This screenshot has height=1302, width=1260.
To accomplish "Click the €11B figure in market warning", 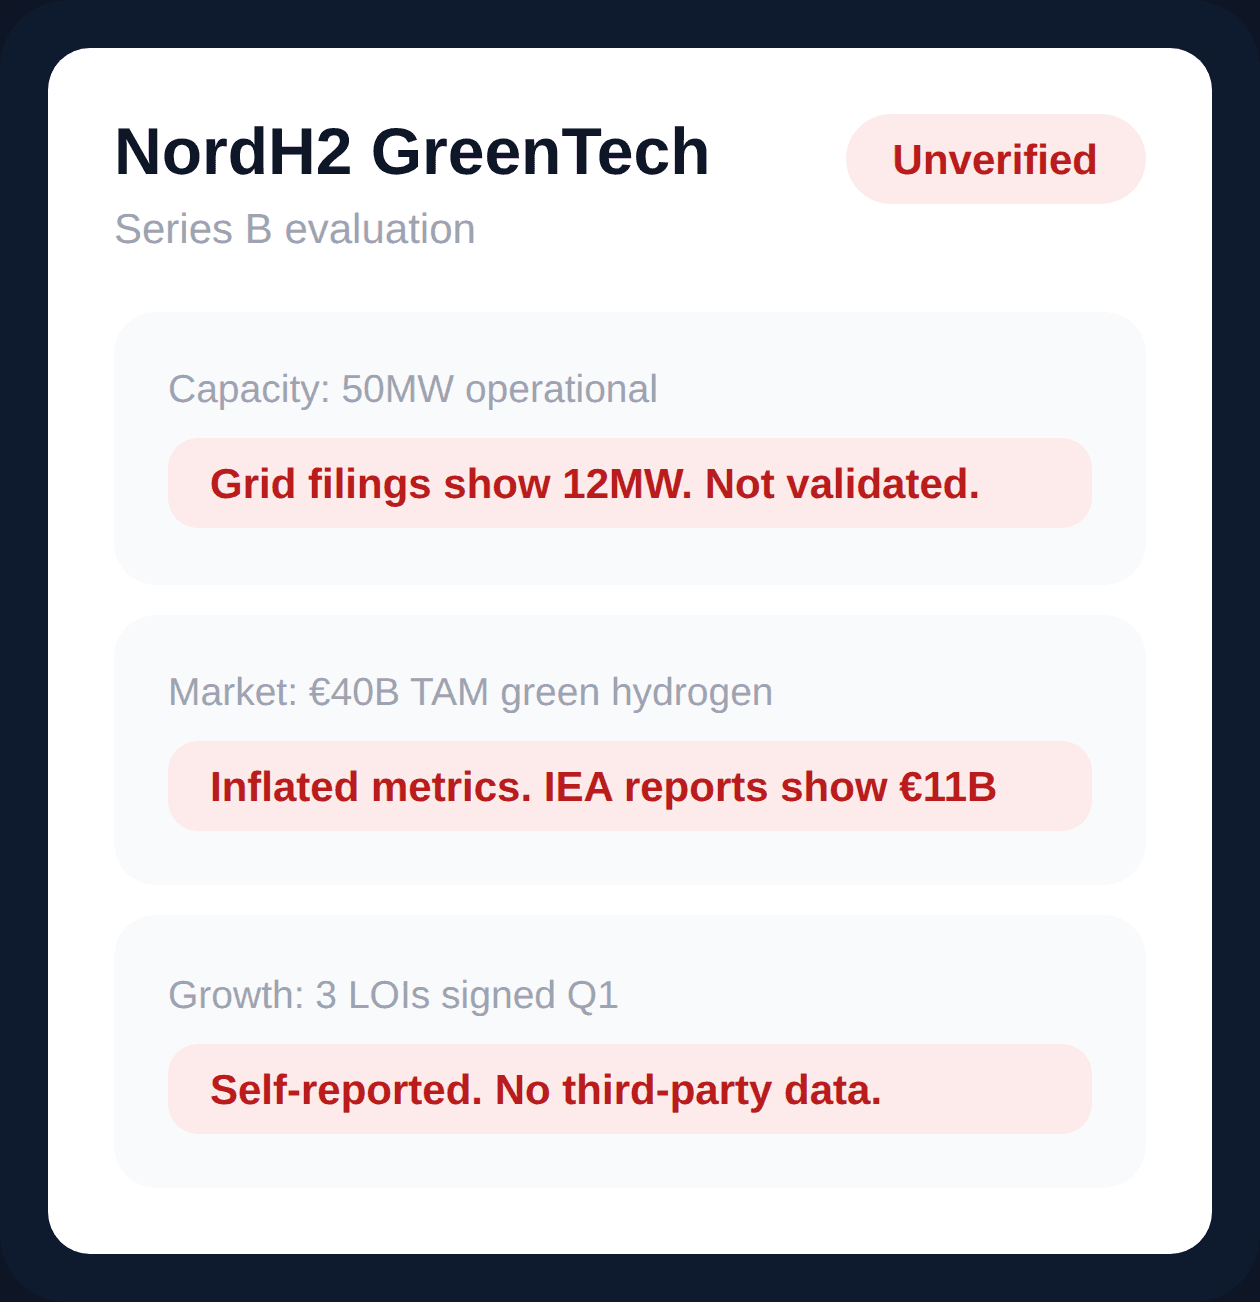I will (948, 787).
